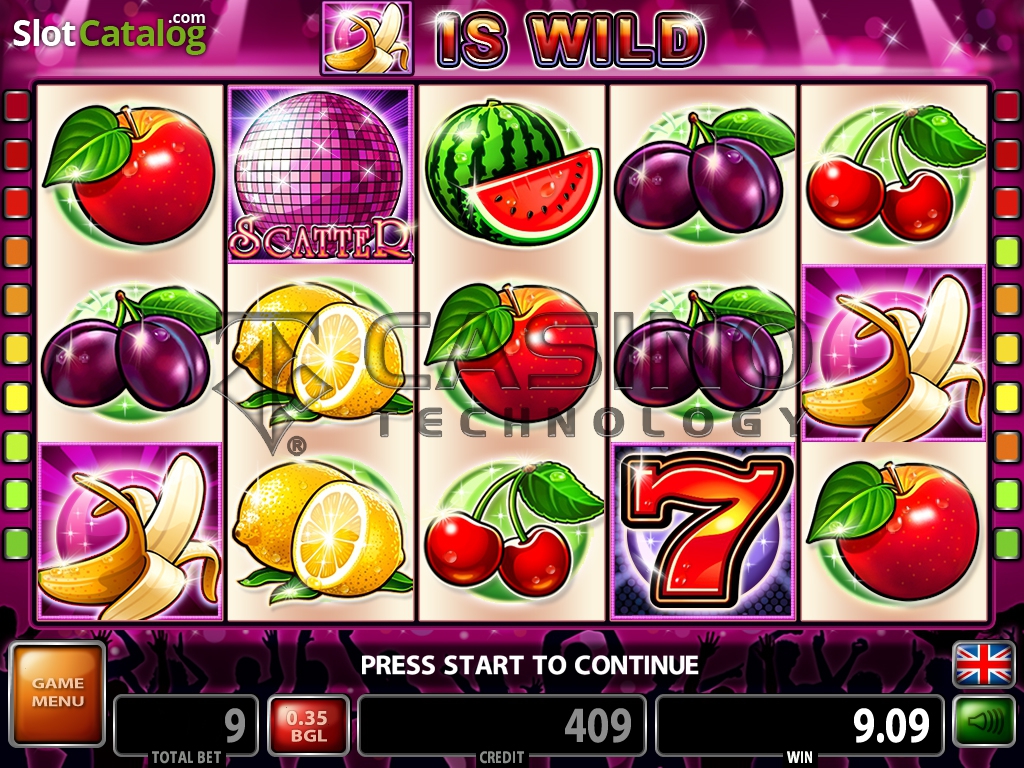The height and width of the screenshot is (768, 1024).
Task: Open the Game Menu
Action: (x=57, y=694)
